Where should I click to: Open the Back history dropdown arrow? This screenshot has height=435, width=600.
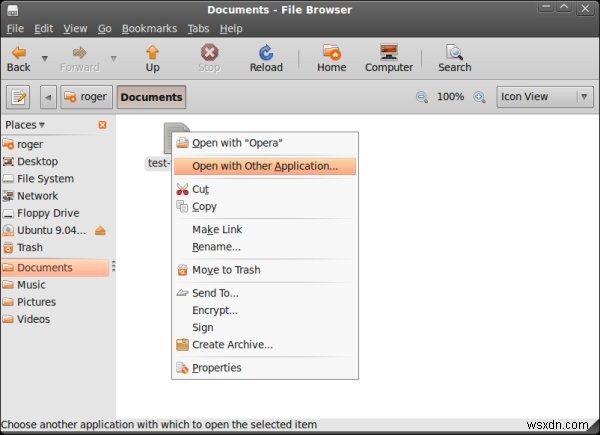45,59
